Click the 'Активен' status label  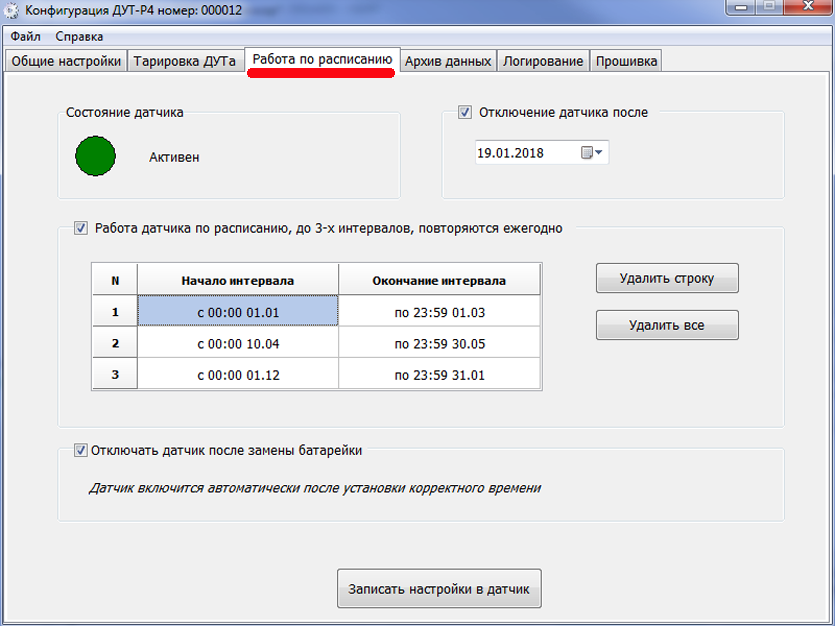pyautogui.click(x=174, y=158)
